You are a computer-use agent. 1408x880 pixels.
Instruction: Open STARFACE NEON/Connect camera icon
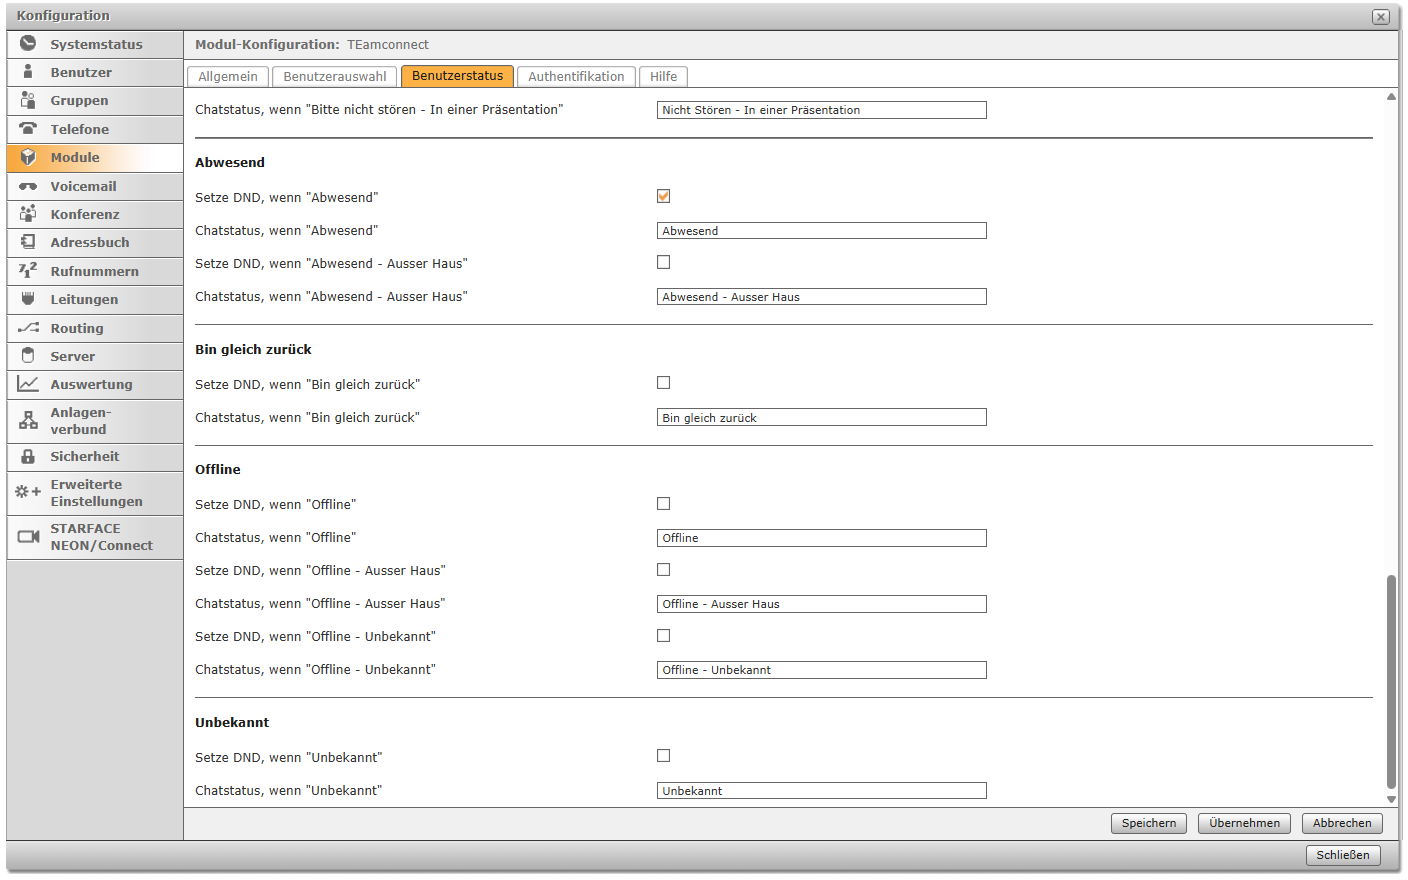click(x=28, y=537)
